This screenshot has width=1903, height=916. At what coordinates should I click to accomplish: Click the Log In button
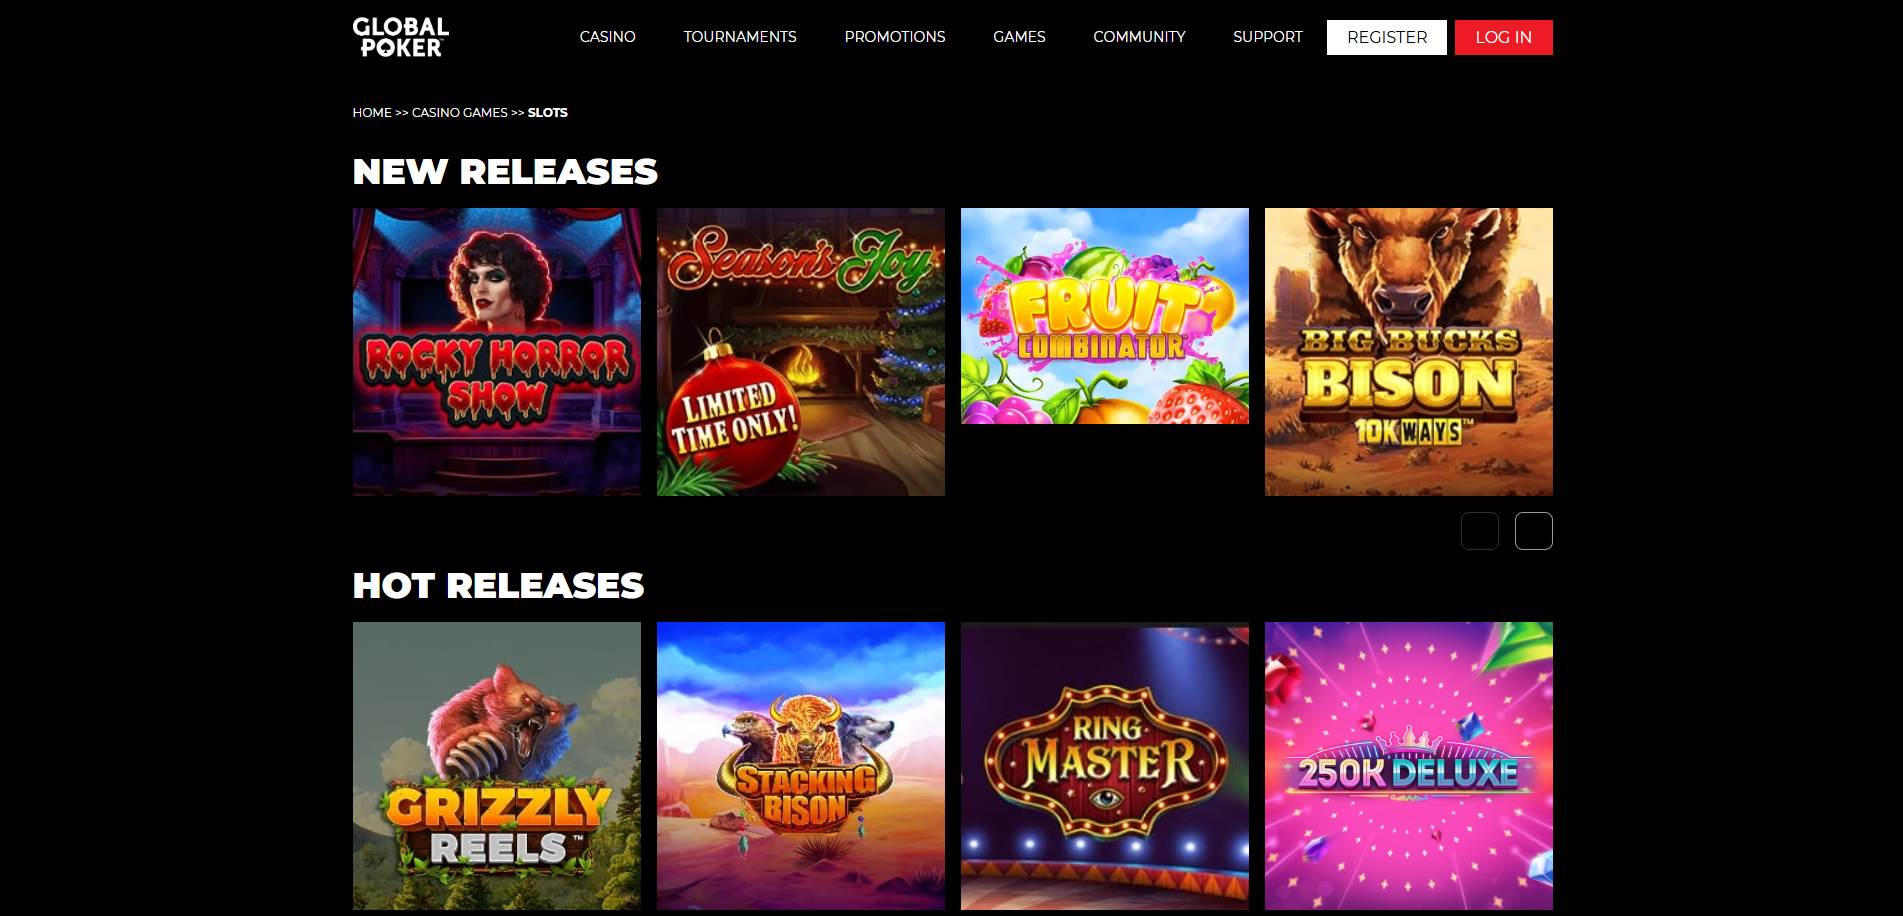(1504, 37)
